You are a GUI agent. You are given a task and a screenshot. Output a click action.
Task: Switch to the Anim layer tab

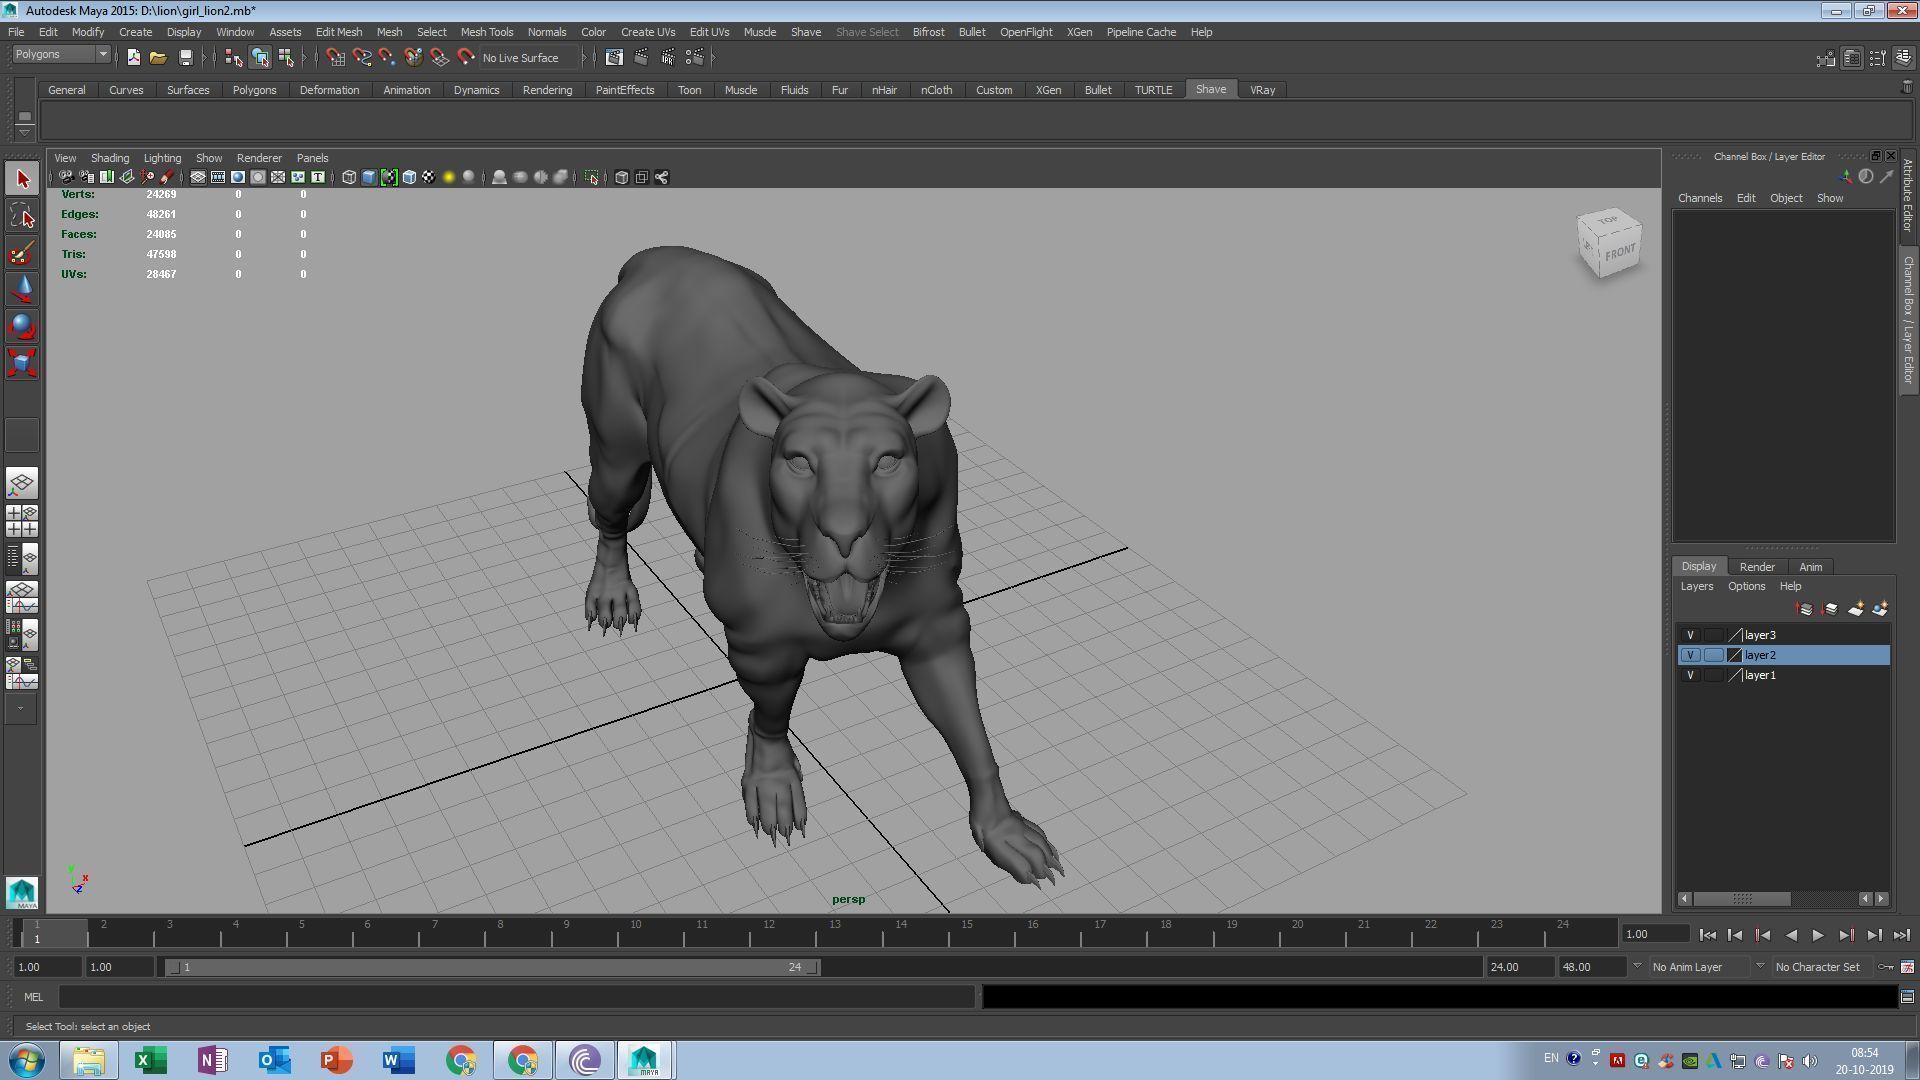pos(1810,567)
